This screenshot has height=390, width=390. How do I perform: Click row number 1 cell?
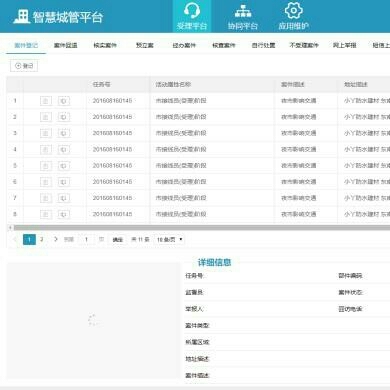(x=15, y=101)
